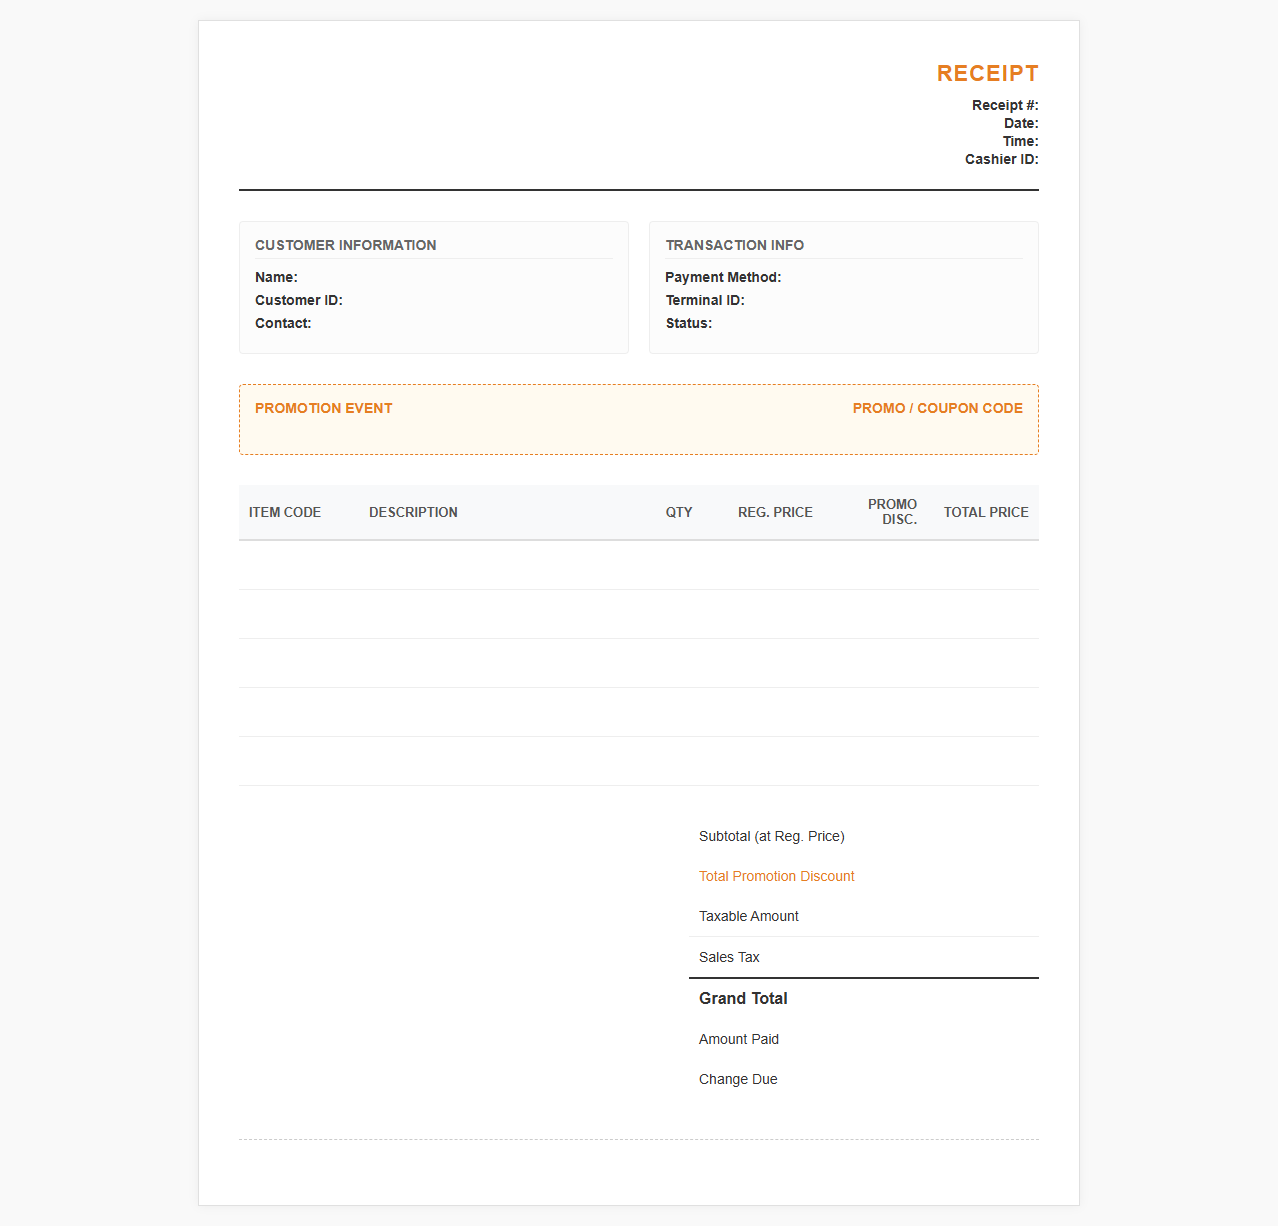Click the PROMO DISC. column header
The height and width of the screenshot is (1226, 1278).
tap(892, 512)
